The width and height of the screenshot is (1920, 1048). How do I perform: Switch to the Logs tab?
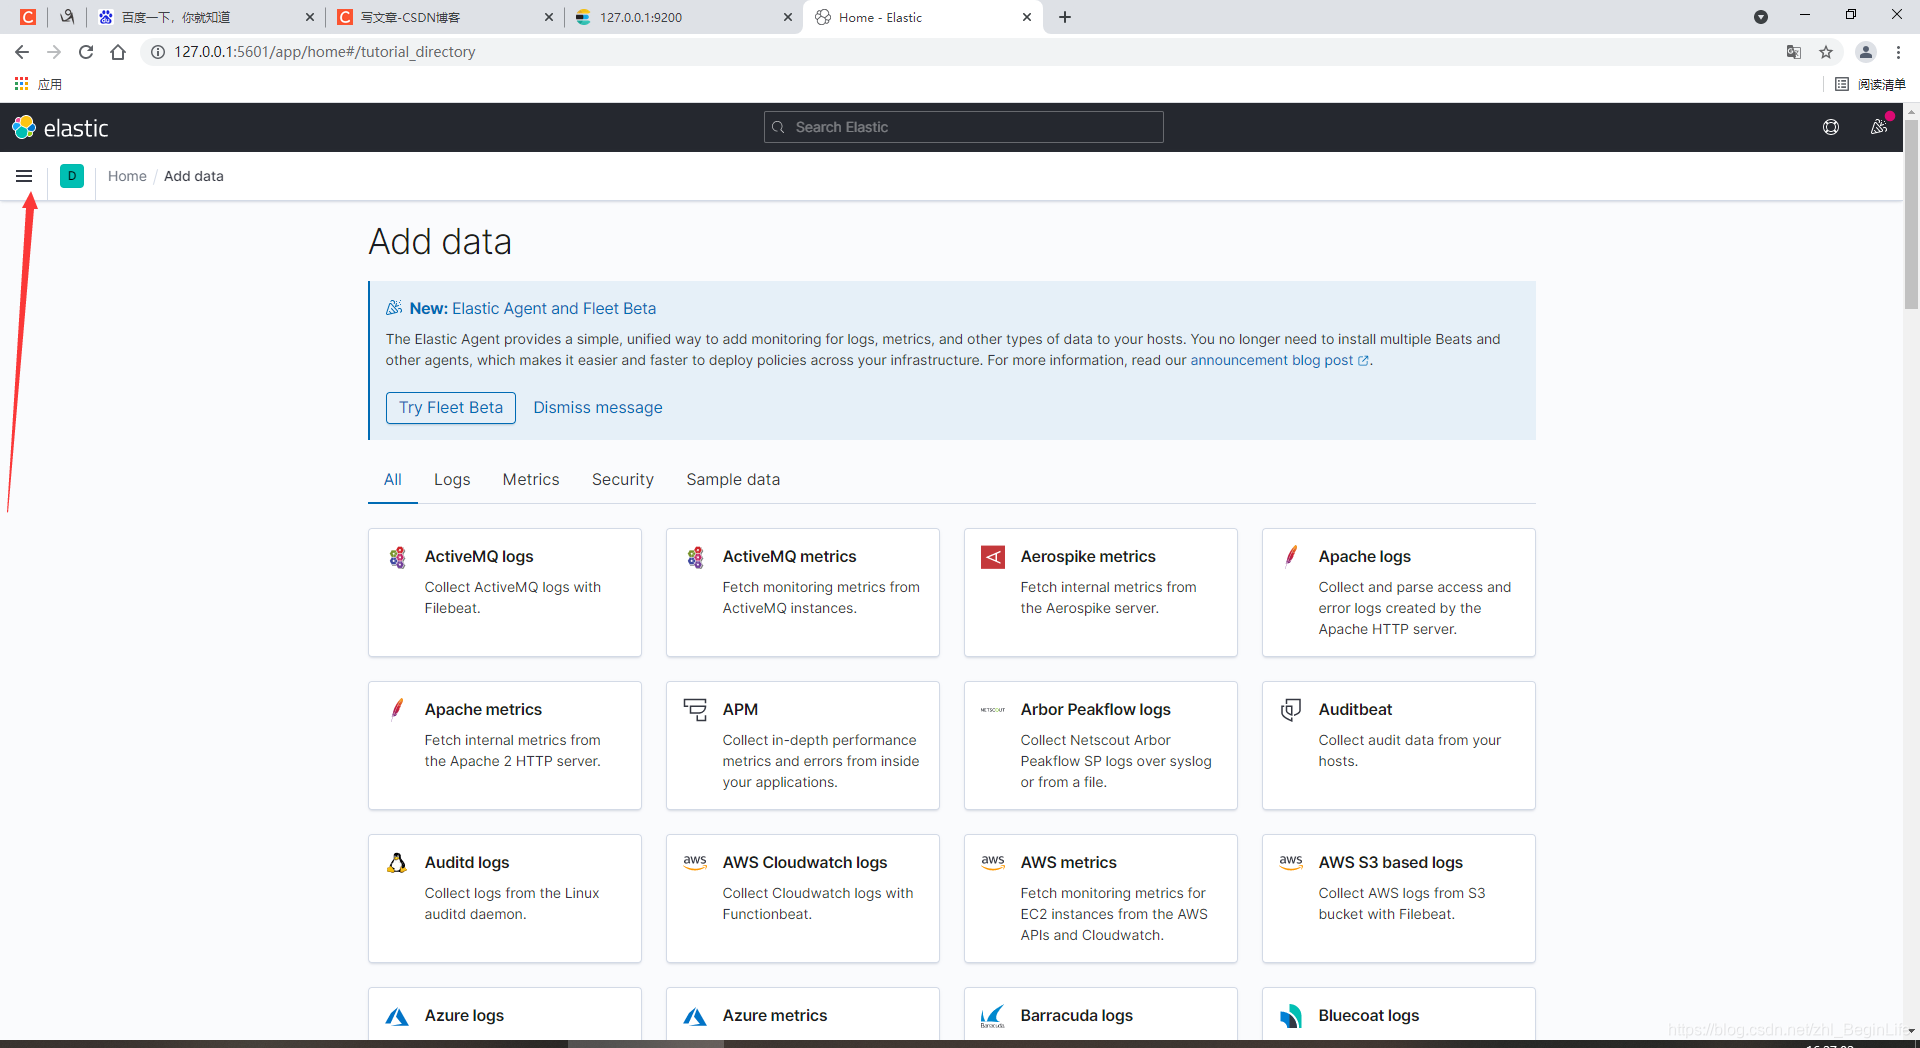(x=452, y=480)
